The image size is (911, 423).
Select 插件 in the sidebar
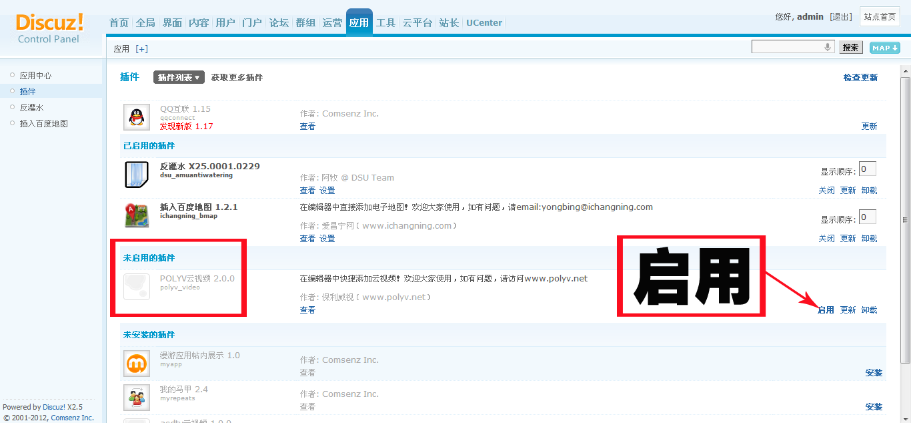[28, 91]
